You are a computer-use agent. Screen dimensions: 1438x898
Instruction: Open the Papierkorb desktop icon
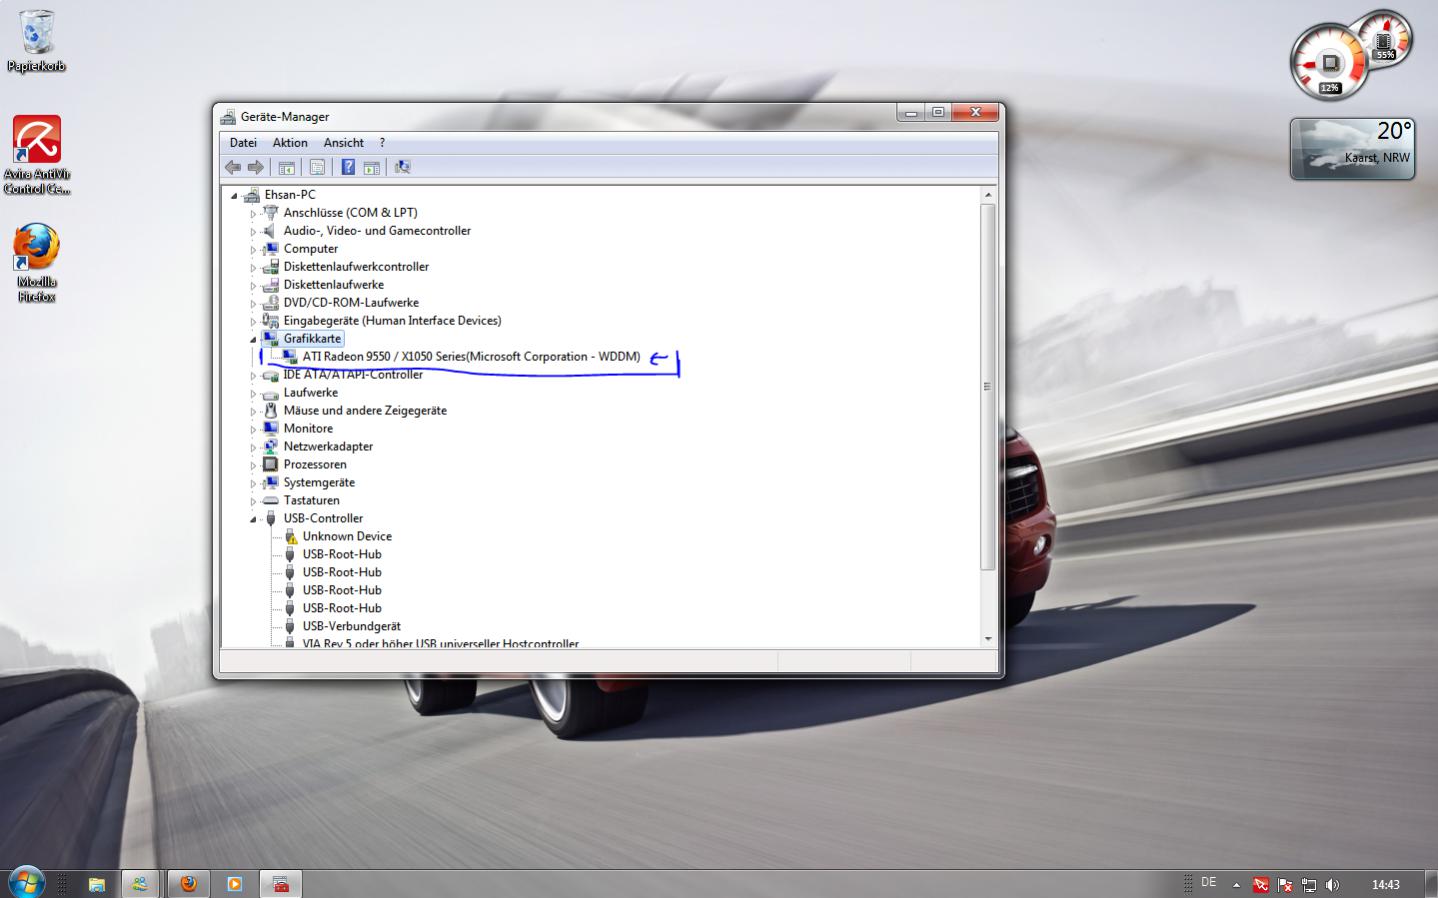37,42
